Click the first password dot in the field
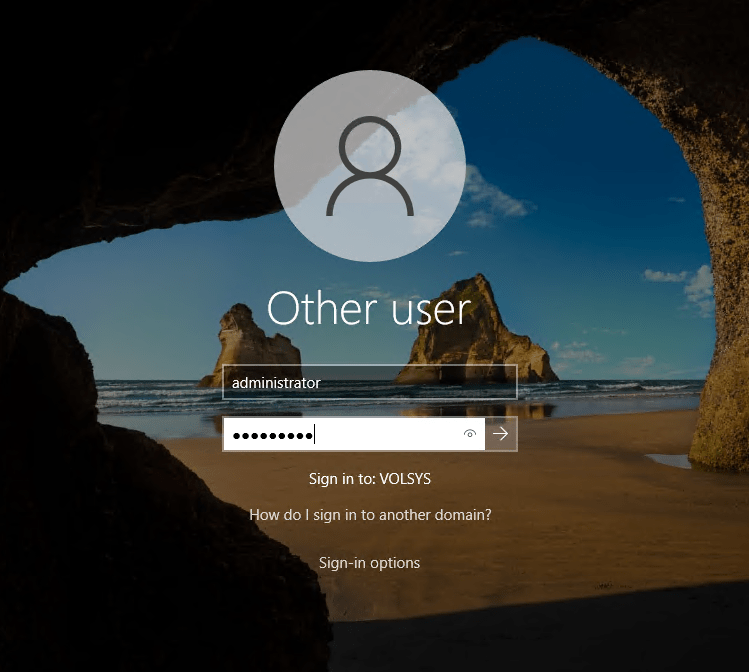The width and height of the screenshot is (749, 672). (x=236, y=435)
